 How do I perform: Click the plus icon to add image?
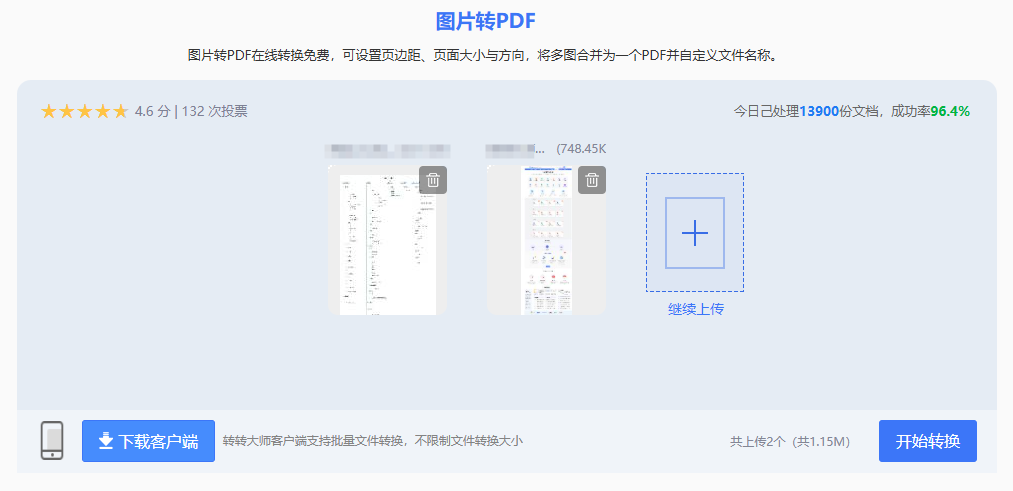click(694, 233)
